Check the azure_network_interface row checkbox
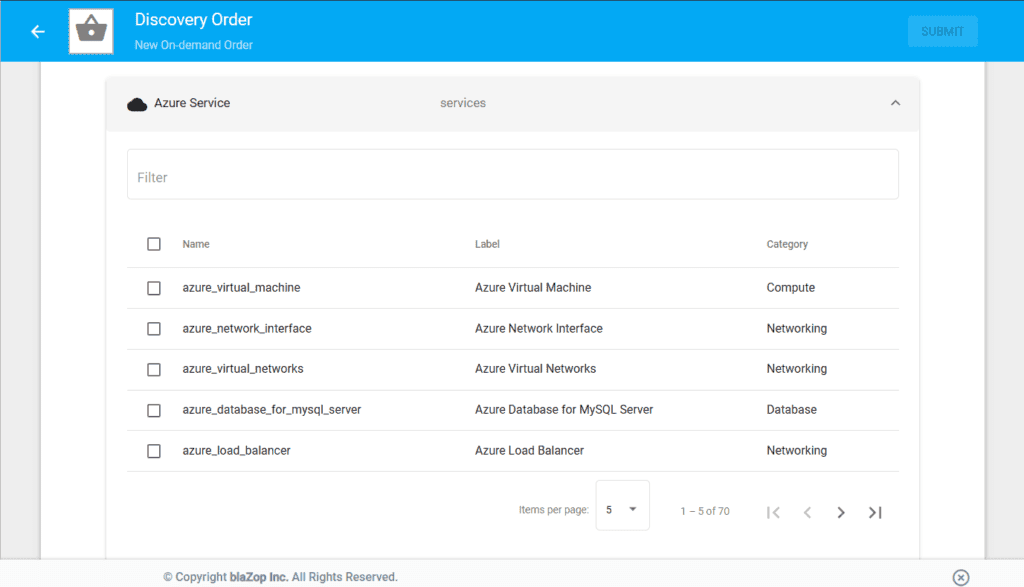 (153, 328)
